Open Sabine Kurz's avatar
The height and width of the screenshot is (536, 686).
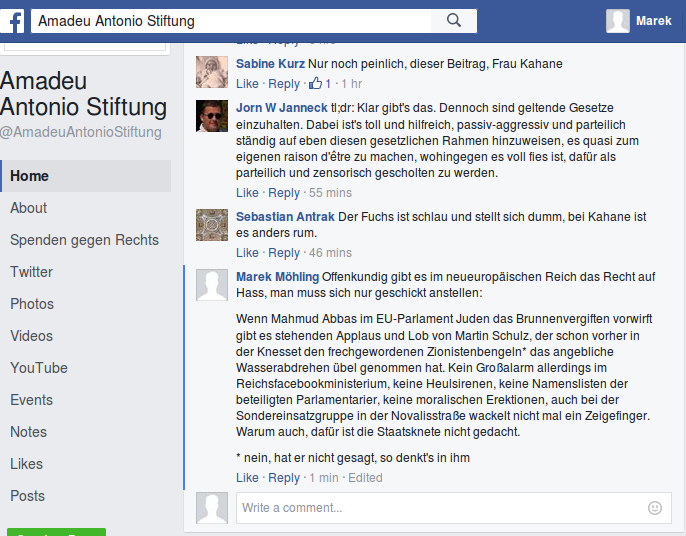click(212, 72)
